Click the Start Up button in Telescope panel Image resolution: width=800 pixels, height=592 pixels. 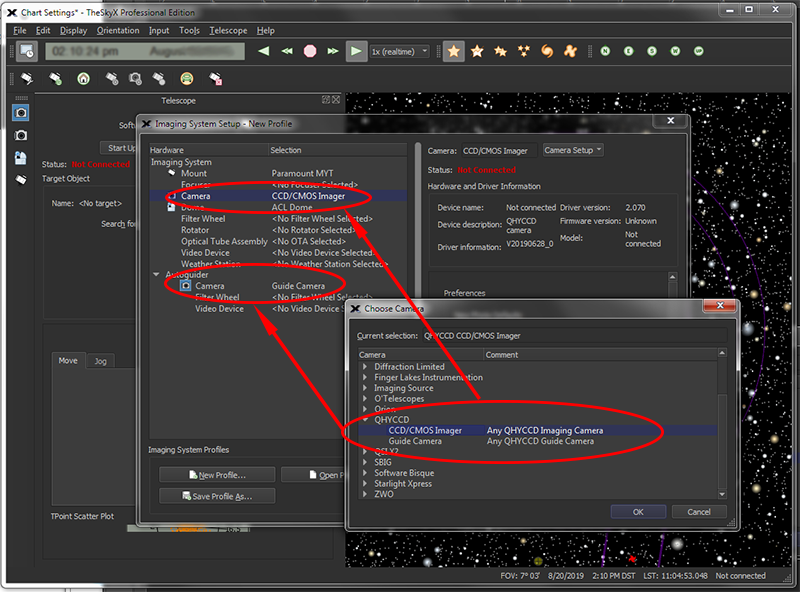118,148
